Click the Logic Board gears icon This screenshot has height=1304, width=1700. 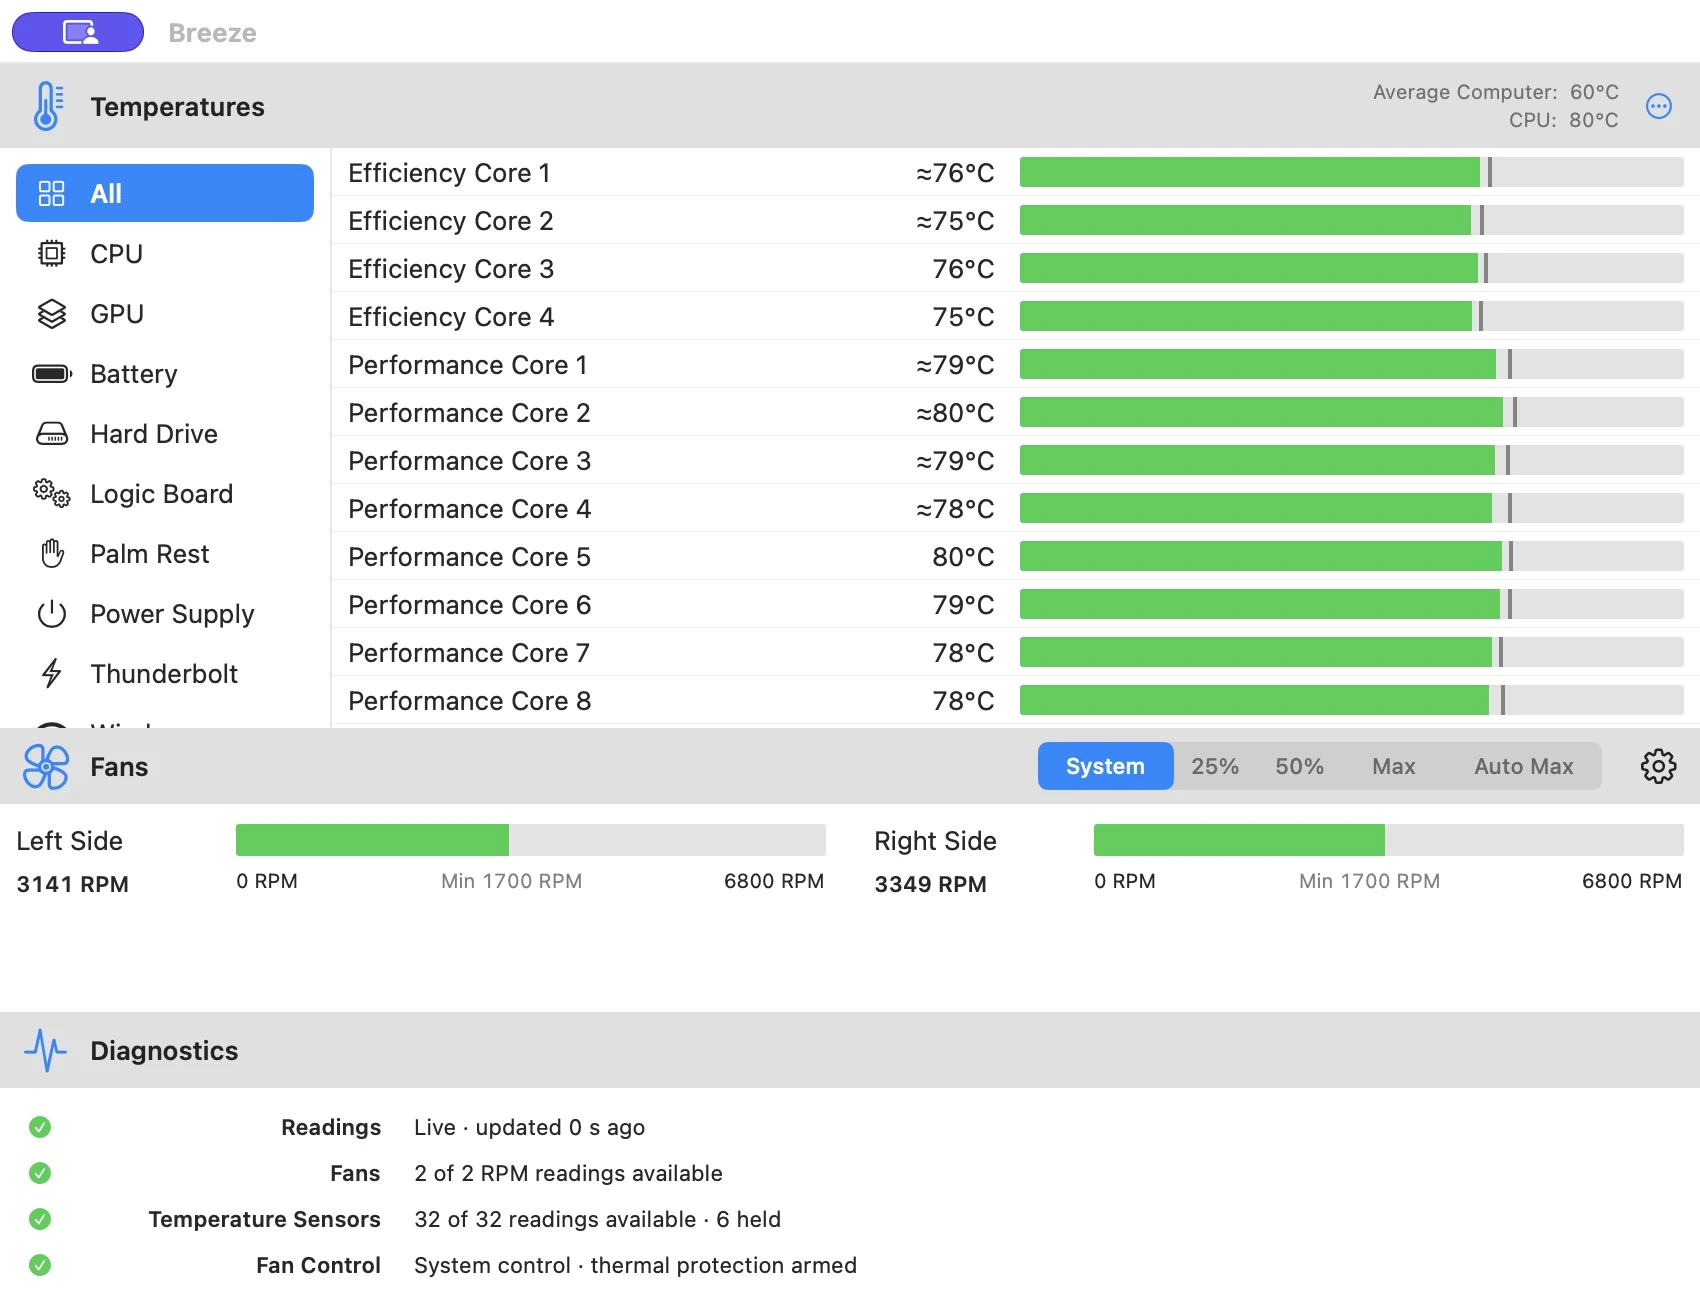coord(51,494)
